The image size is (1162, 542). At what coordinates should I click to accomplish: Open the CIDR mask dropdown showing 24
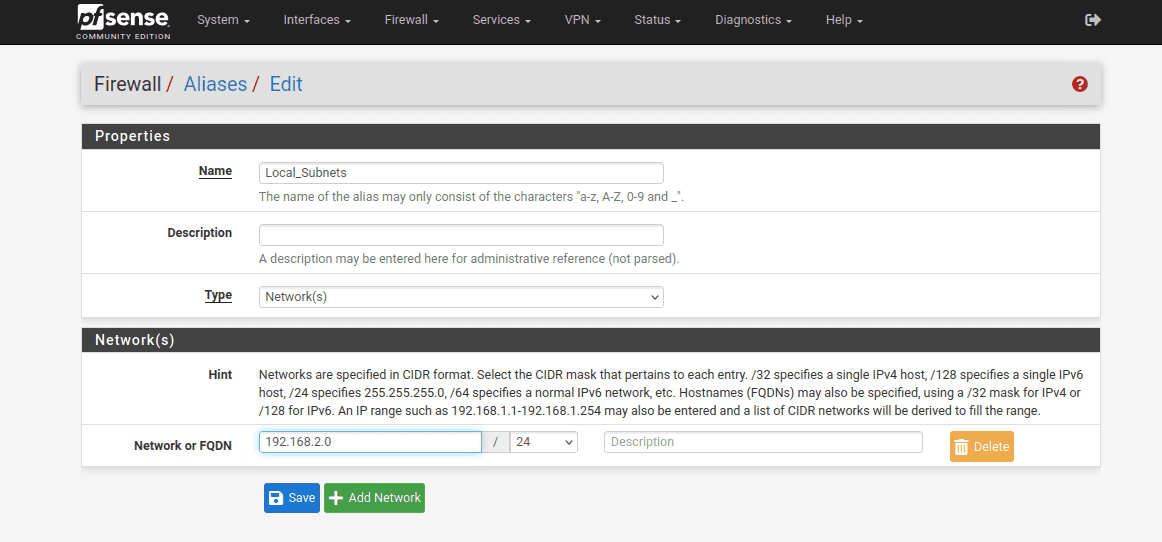(x=543, y=442)
